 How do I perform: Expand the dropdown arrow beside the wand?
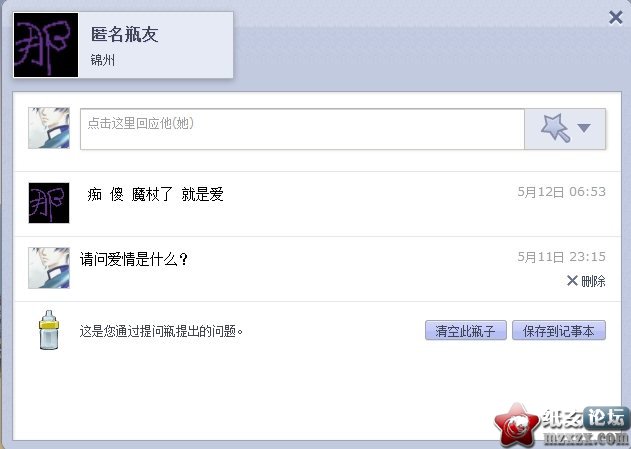click(584, 128)
